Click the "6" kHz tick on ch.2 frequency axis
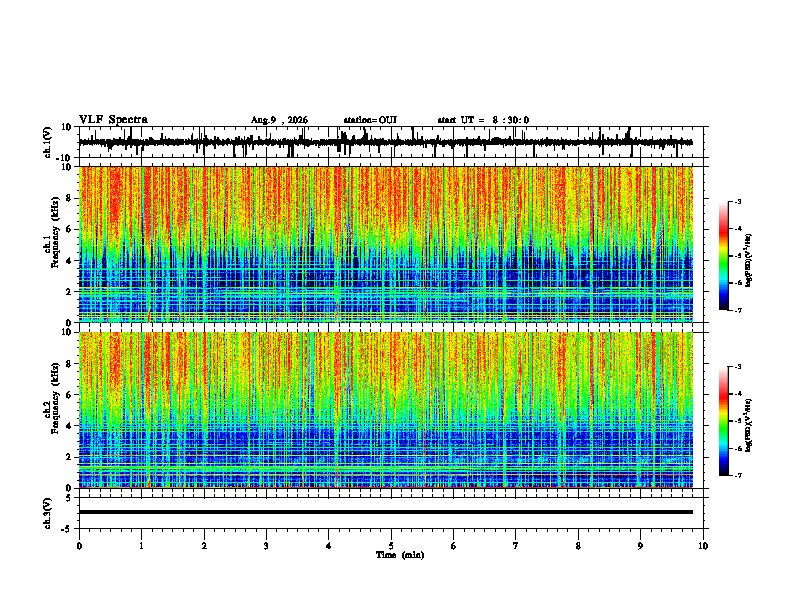This screenshot has height=612, width=792. 69,395
